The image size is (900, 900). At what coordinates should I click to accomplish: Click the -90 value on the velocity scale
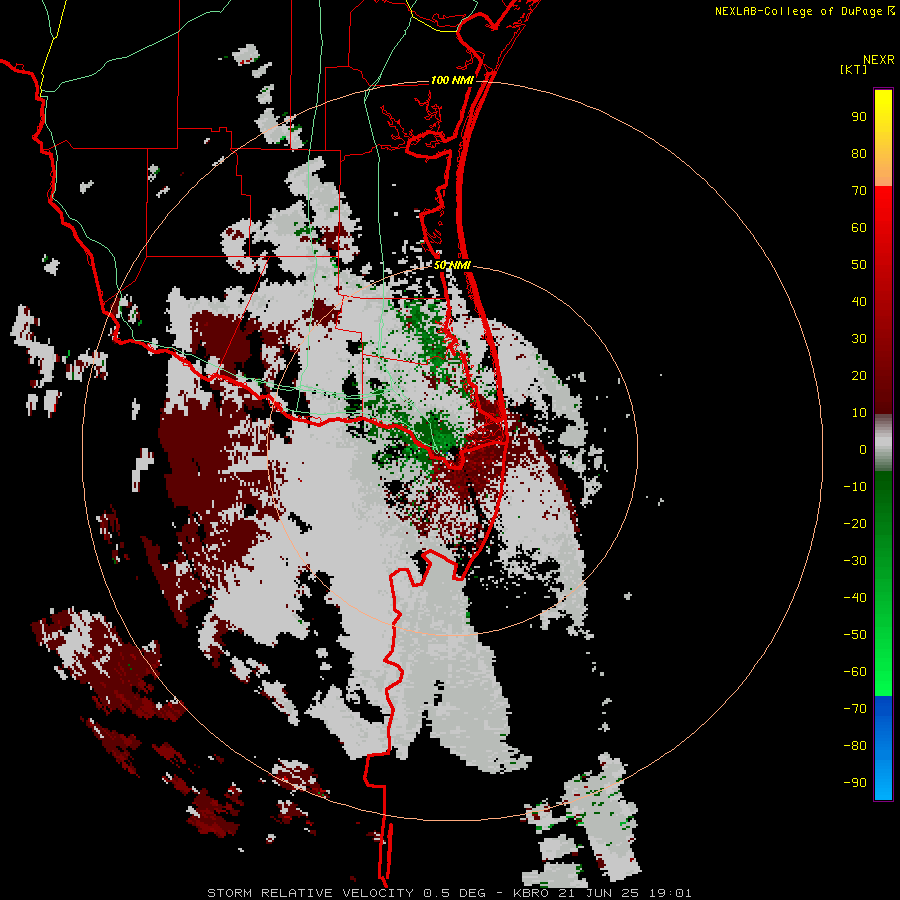coord(855,783)
